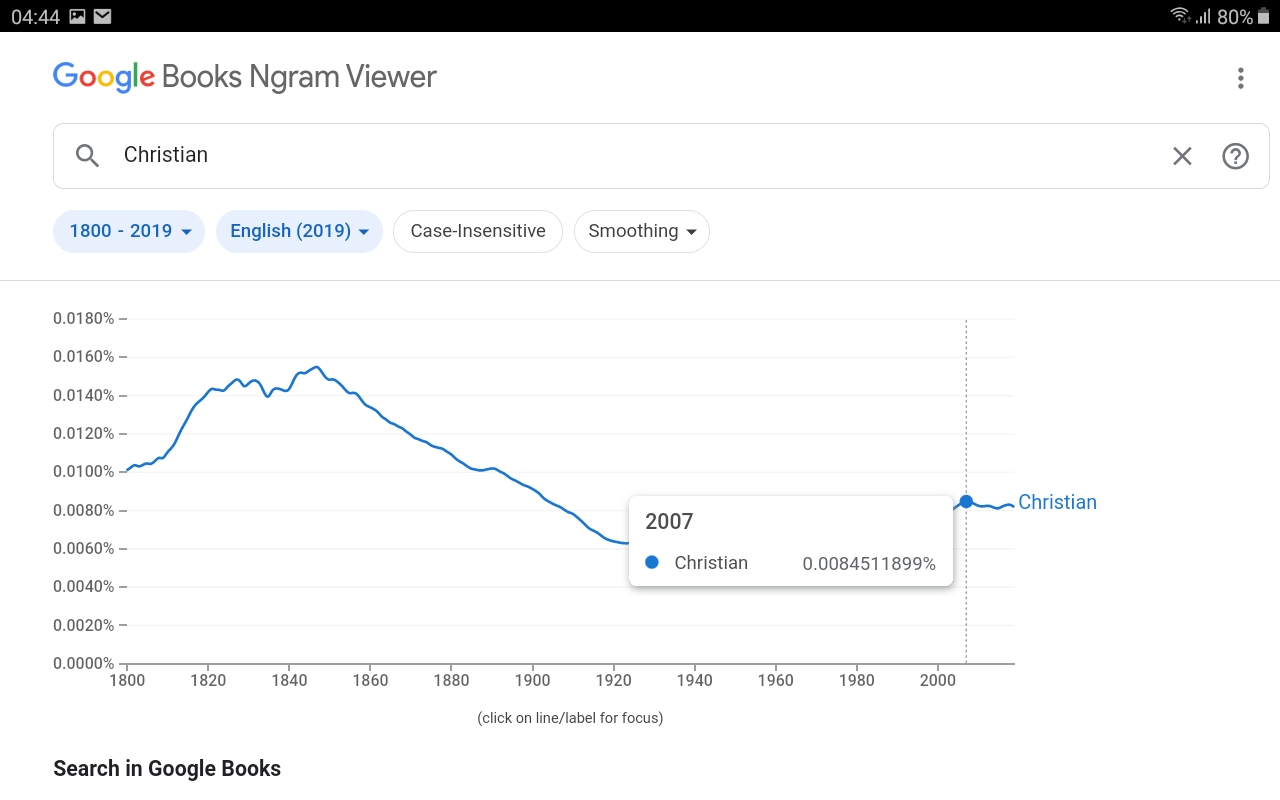The width and height of the screenshot is (1280, 800).
Task: Click the 2007 data point on the graph
Action: (966, 501)
